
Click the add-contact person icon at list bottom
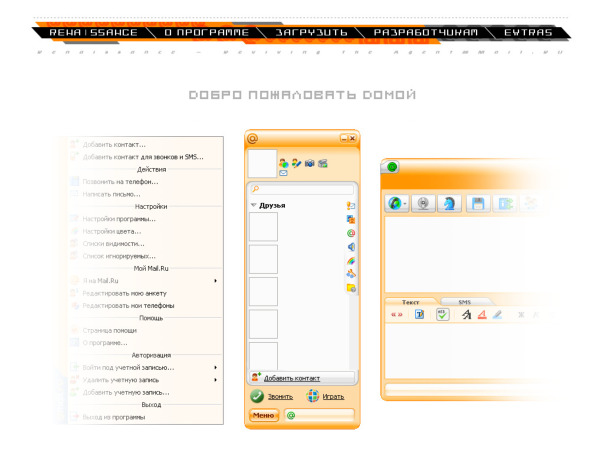256,377
